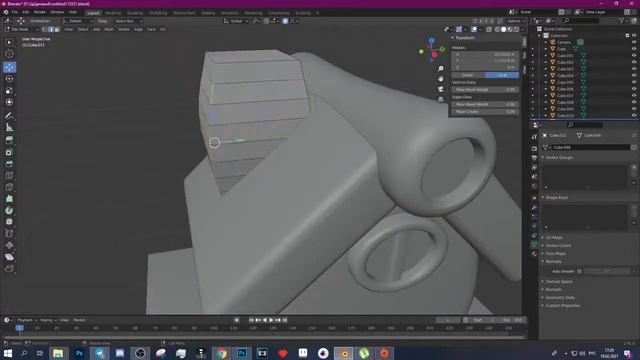Select the Loop Cut tool
The width and height of the screenshot is (640, 360).
pyautogui.click(x=9, y=176)
